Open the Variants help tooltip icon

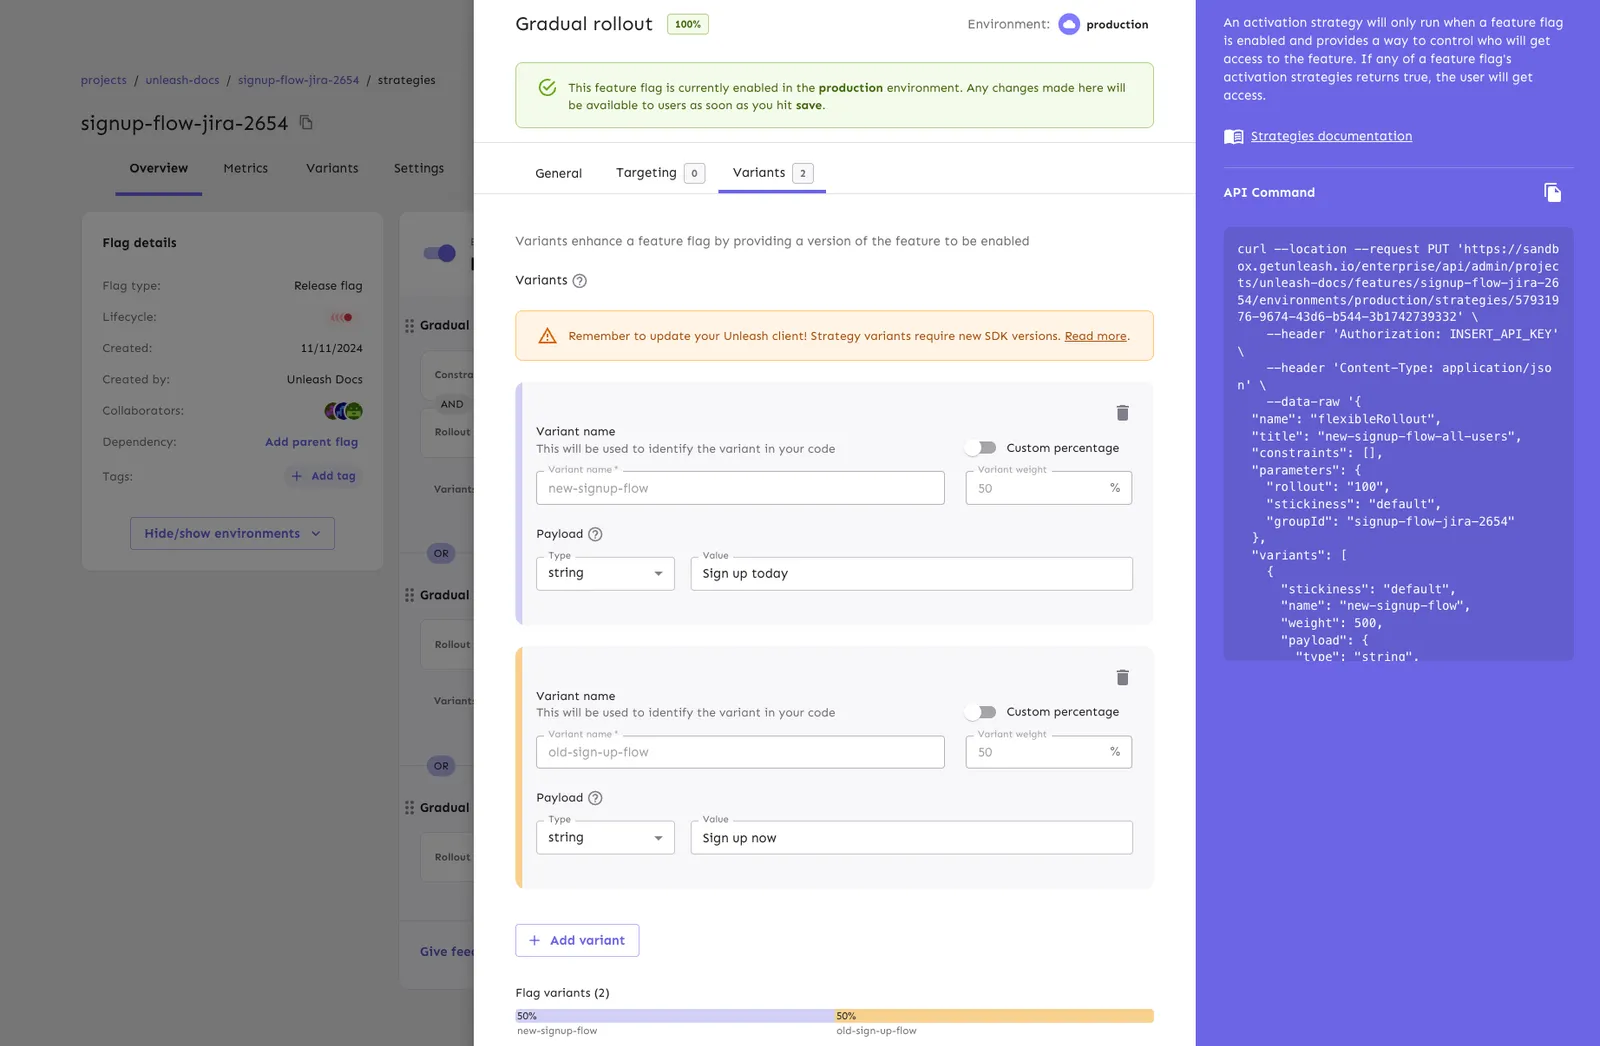tap(579, 281)
